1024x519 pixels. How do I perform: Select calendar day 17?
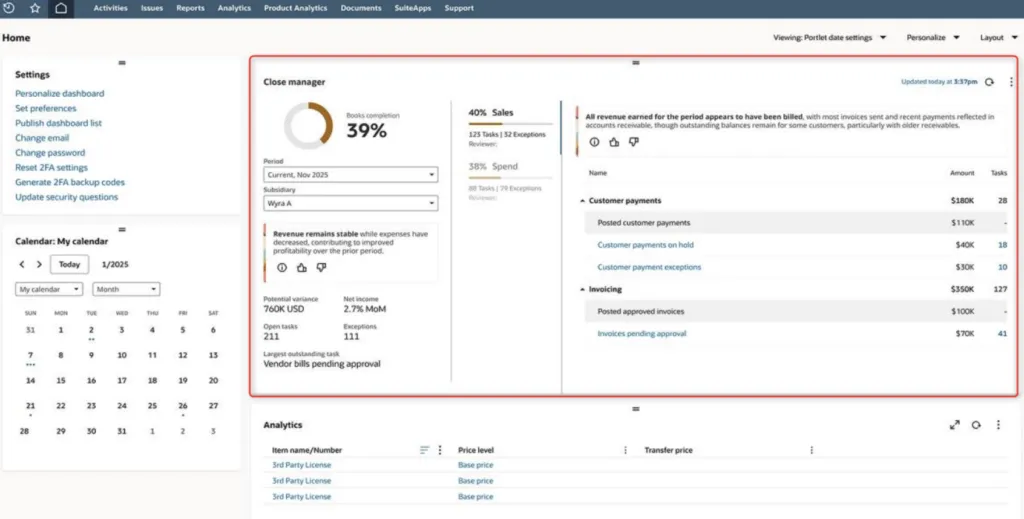pos(121,381)
